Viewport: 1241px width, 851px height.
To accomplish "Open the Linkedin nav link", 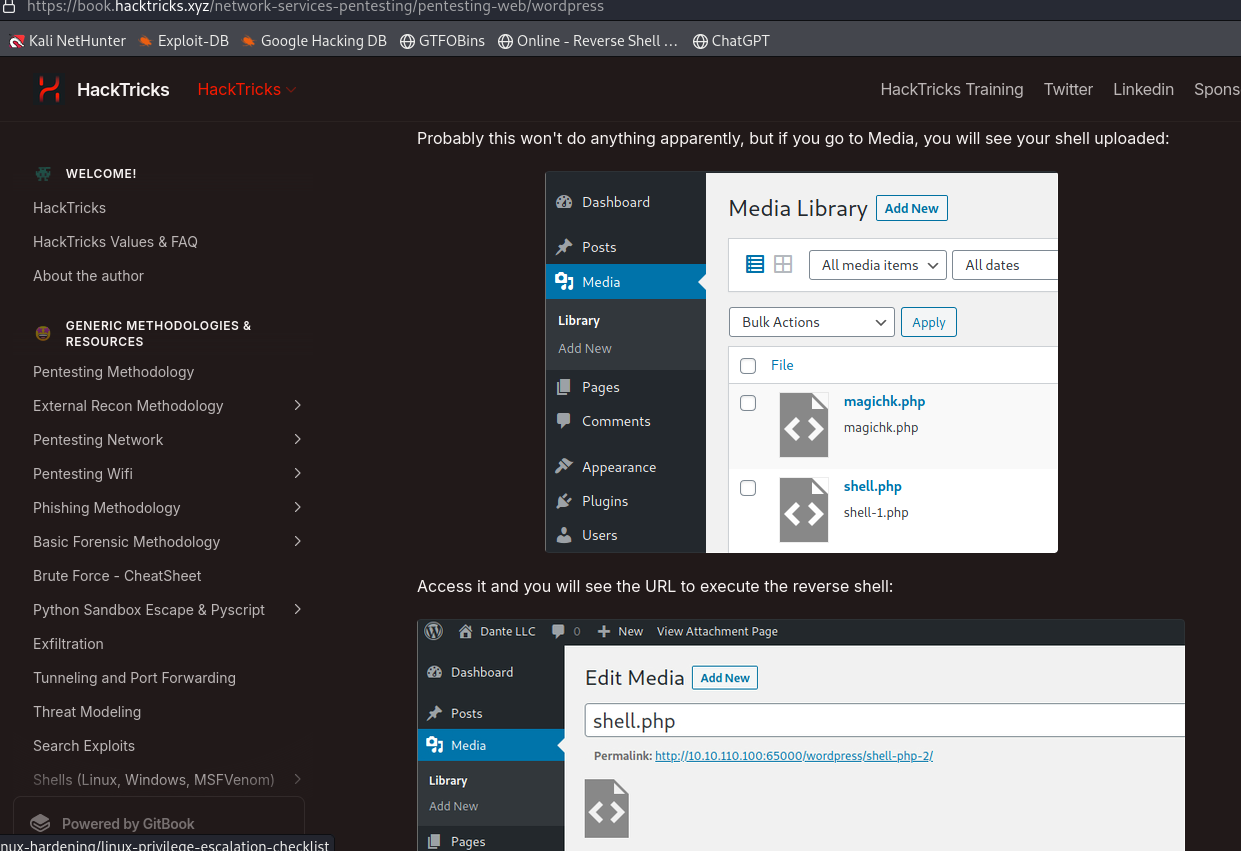I will tap(1143, 89).
